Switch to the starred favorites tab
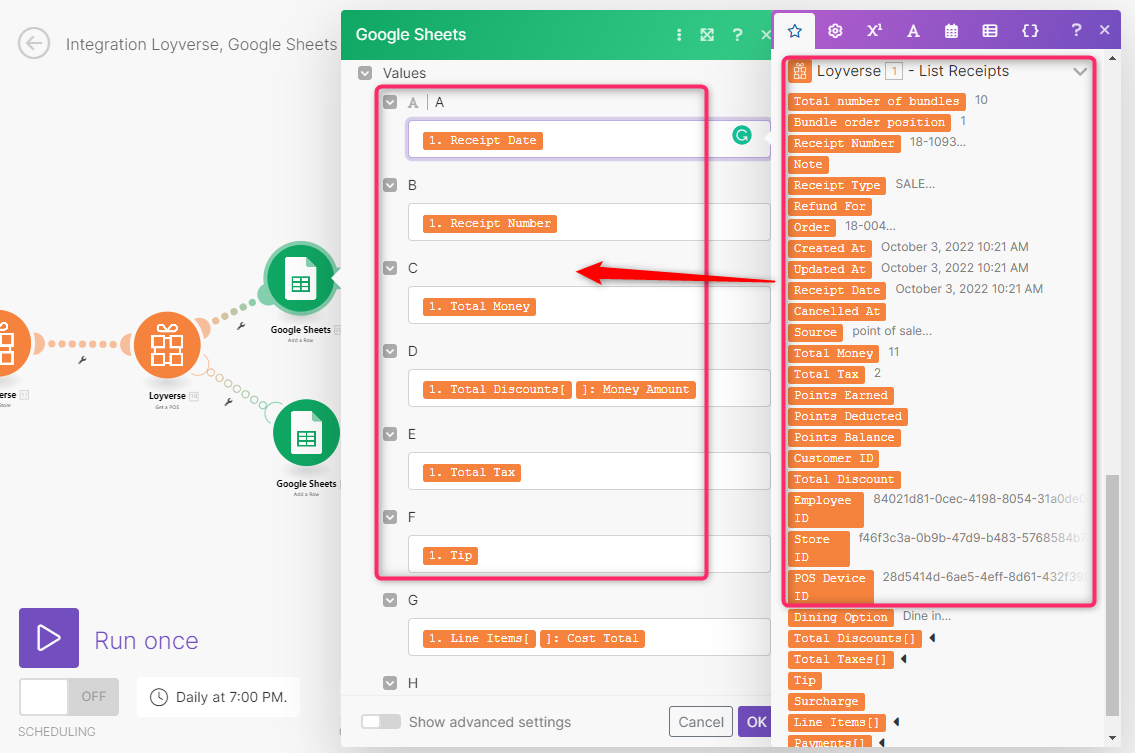Viewport: 1135px width, 753px height. click(795, 31)
